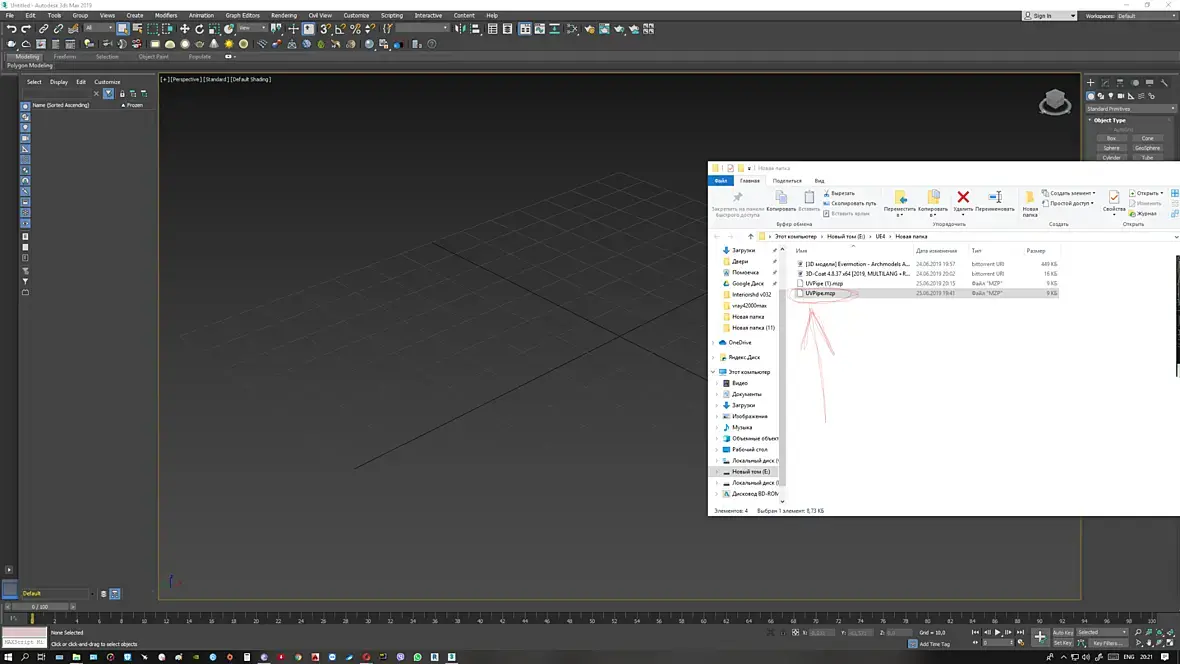This screenshot has width=1180, height=664.
Task: Click the time slider handle showing 0 / 100
Action: click(x=40, y=607)
